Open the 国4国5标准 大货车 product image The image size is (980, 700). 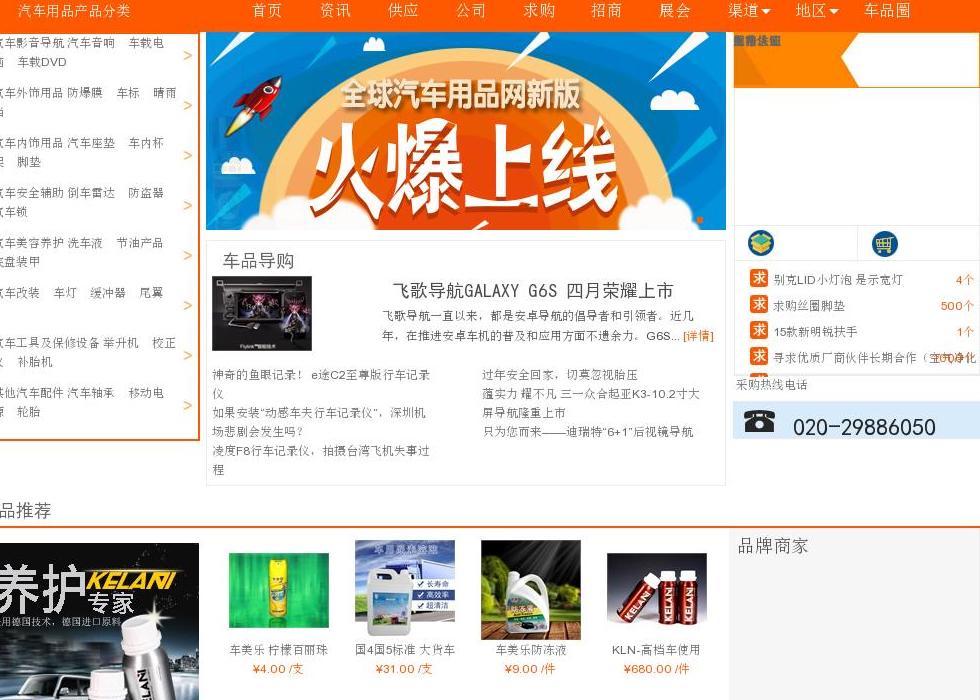(405, 588)
